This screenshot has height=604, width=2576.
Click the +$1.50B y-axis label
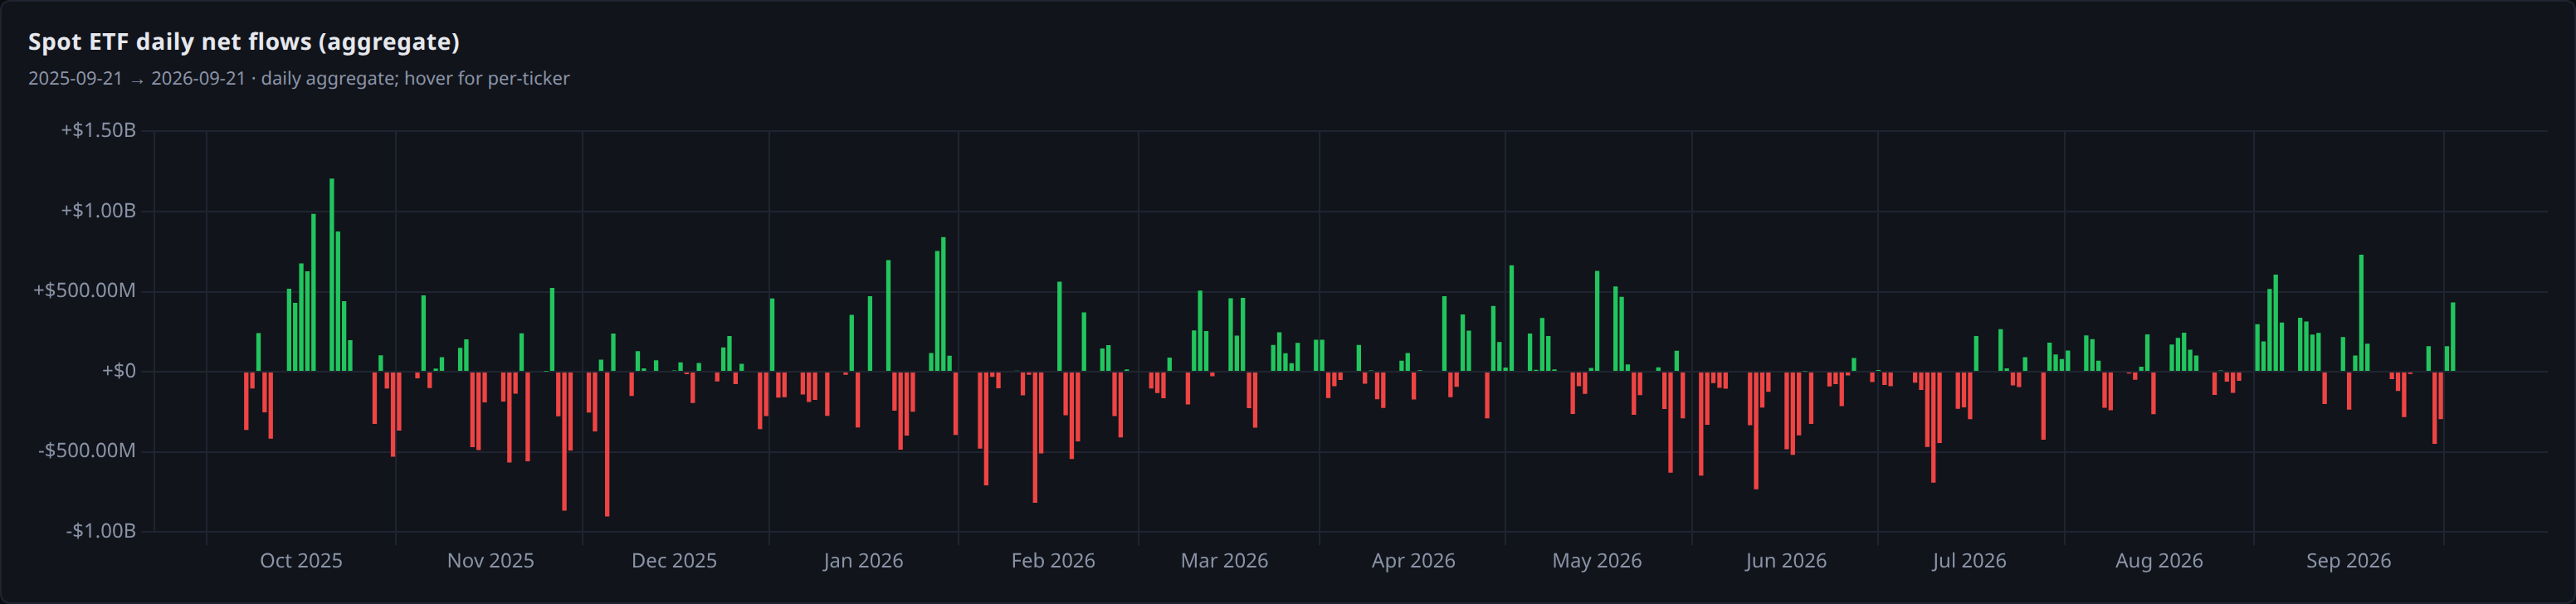coord(98,130)
